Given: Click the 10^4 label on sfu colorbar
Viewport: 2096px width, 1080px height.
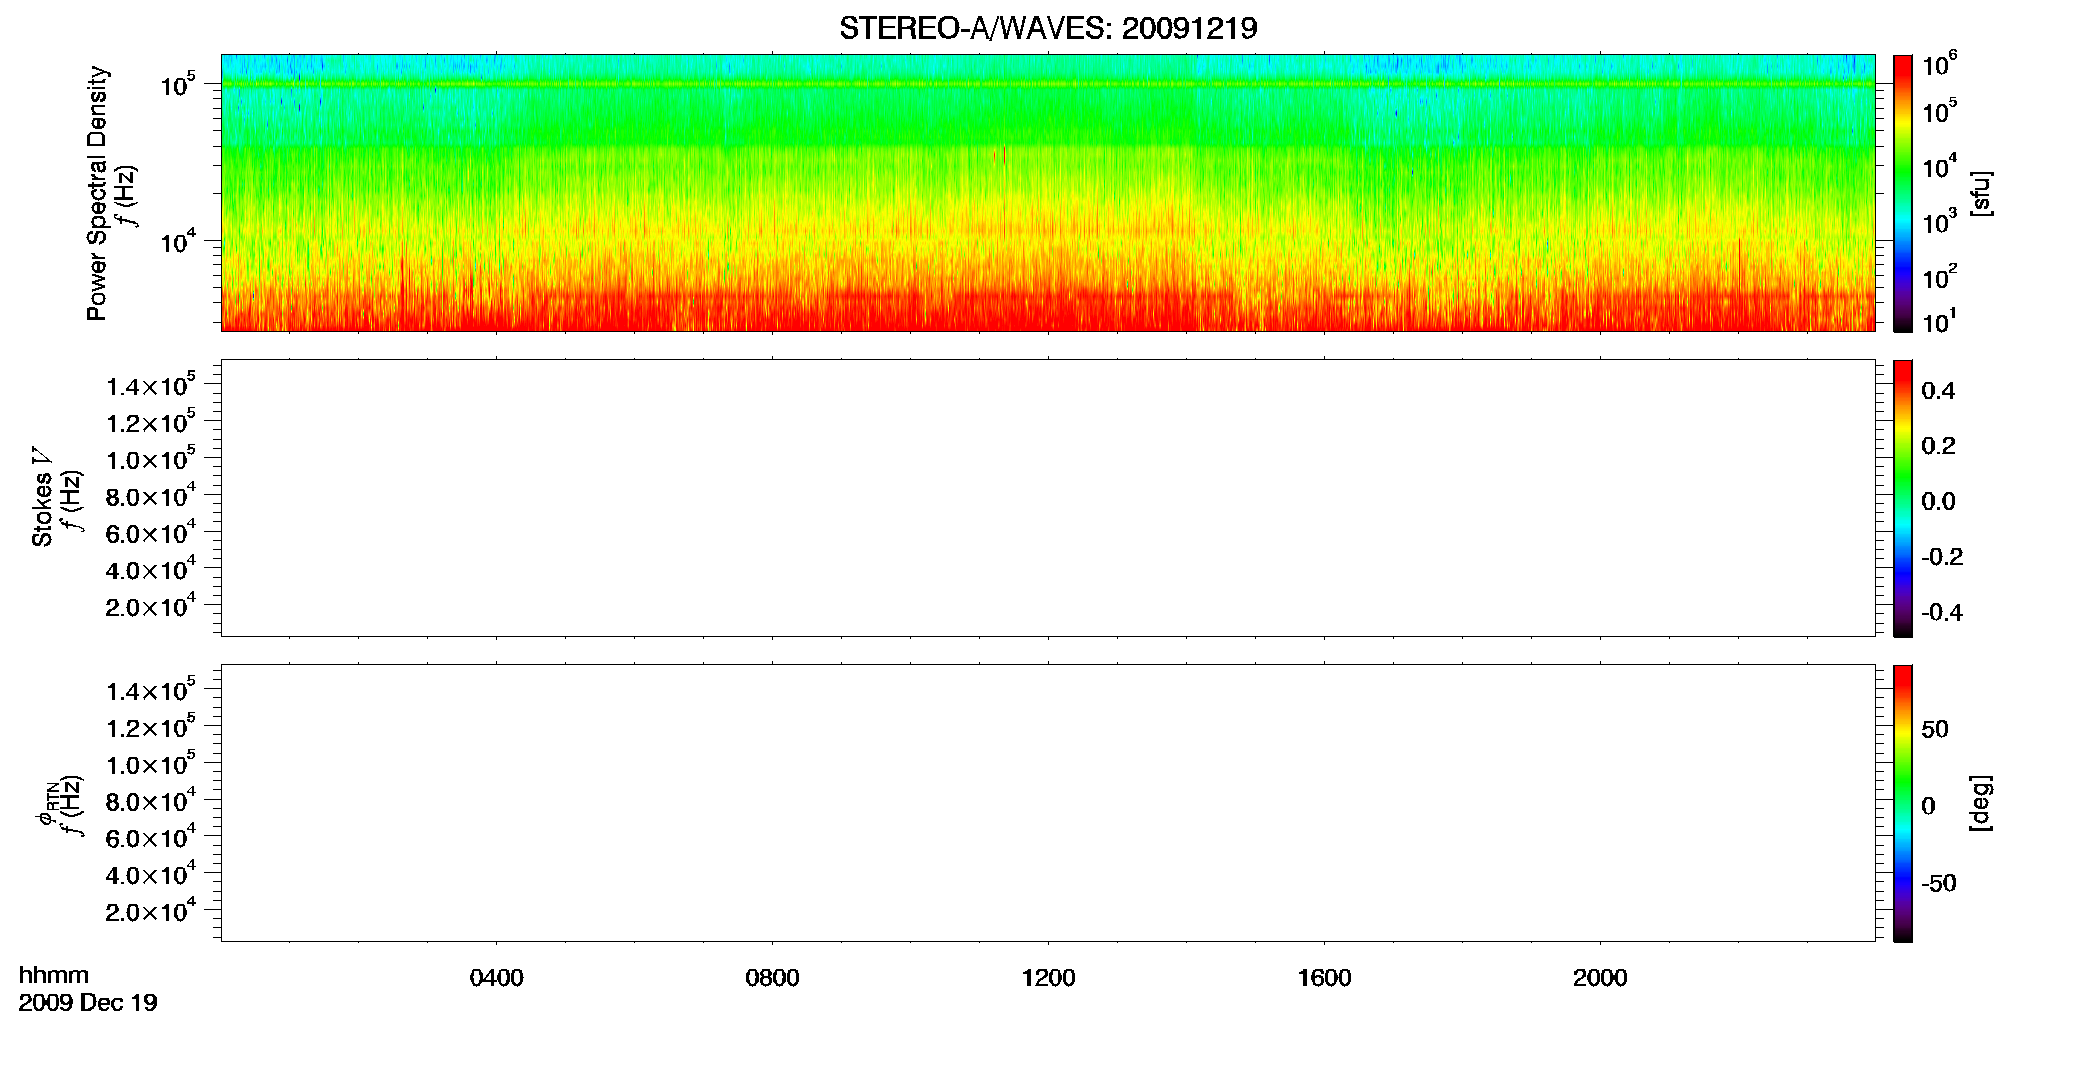Looking at the screenshot, I should [x=1939, y=167].
